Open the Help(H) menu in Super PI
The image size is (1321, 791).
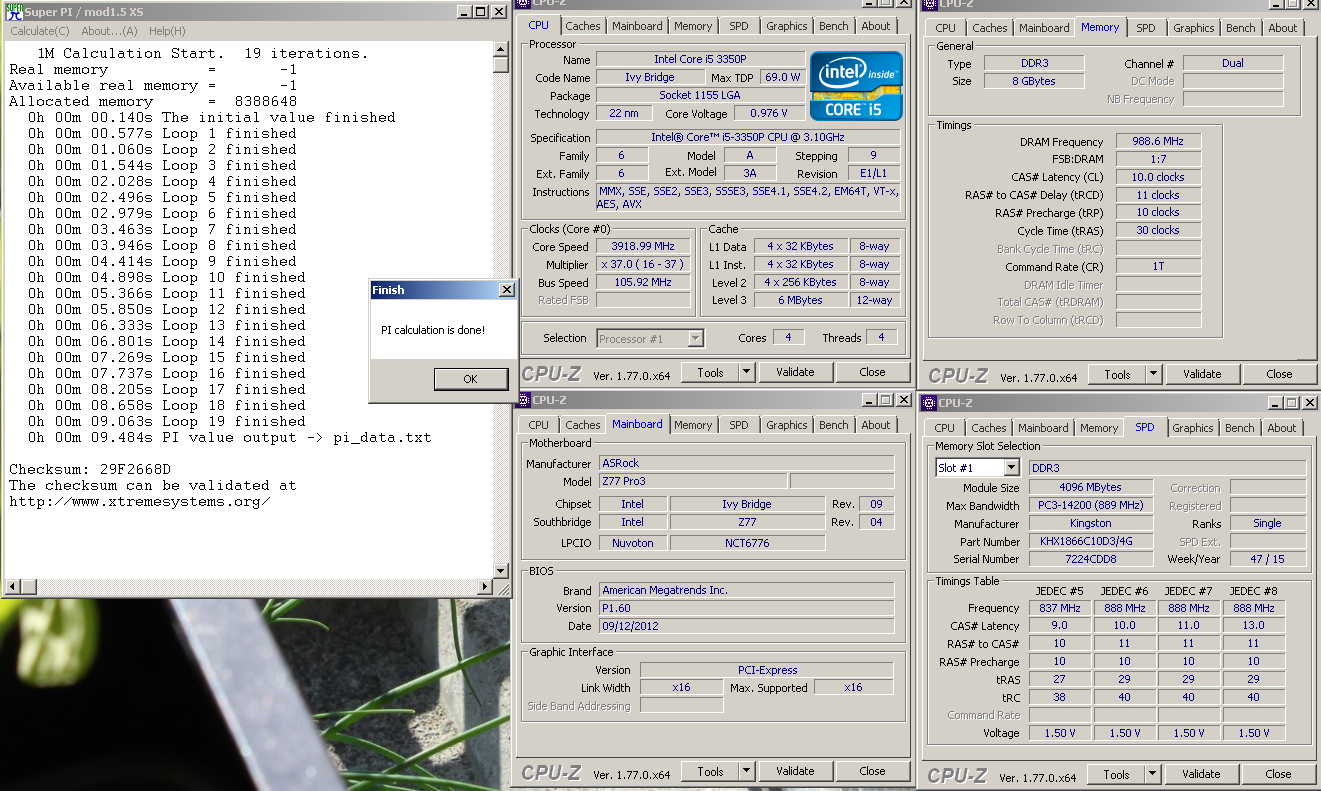click(x=166, y=31)
